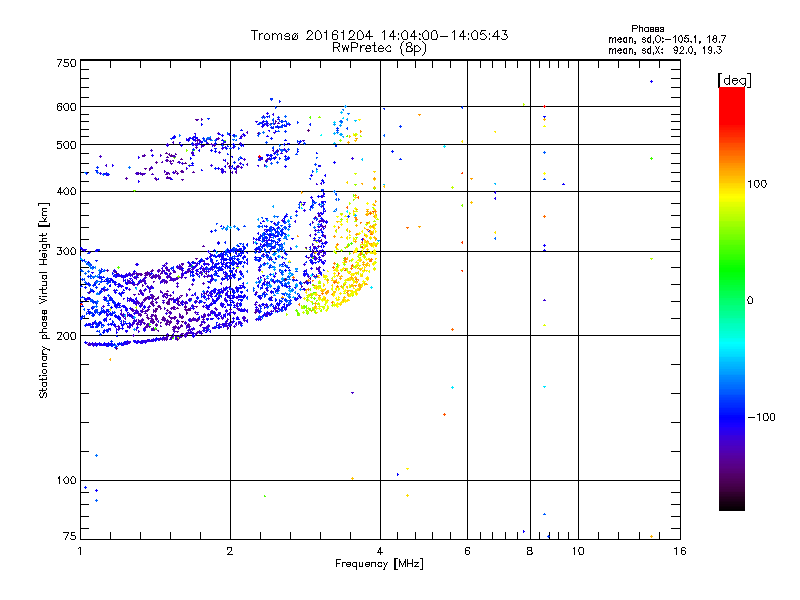Click the y-axis '500' tick label
The image size is (800, 600).
click(x=66, y=145)
